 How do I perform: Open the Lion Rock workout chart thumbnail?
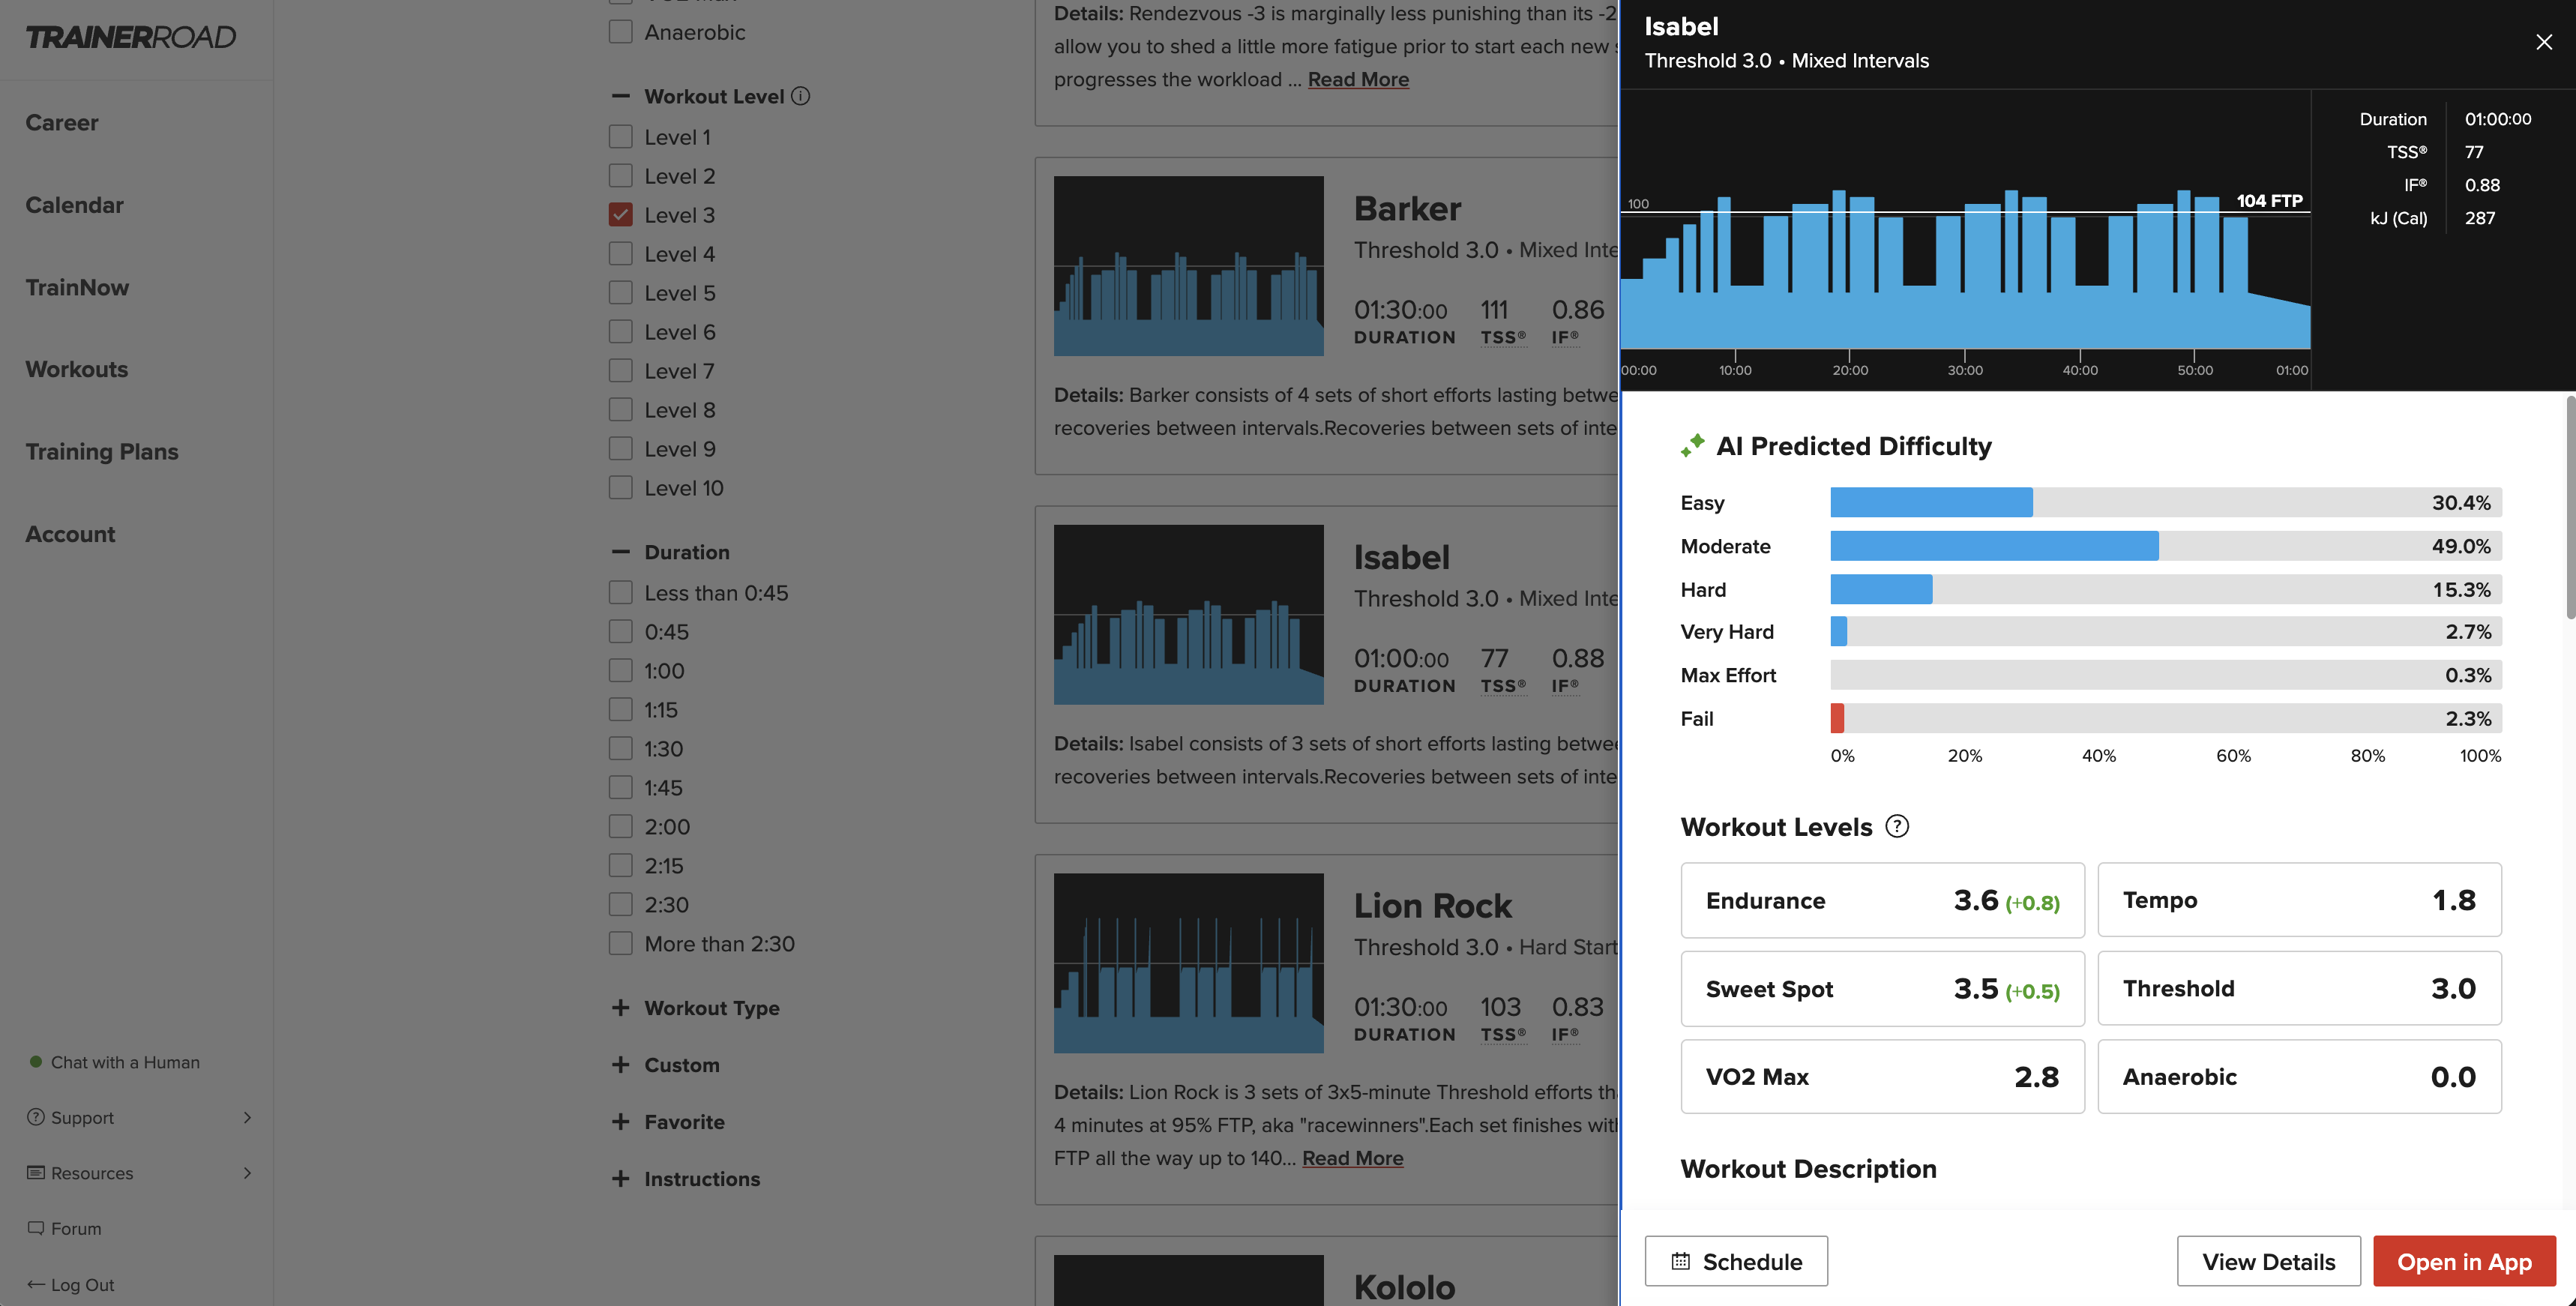coord(1188,963)
